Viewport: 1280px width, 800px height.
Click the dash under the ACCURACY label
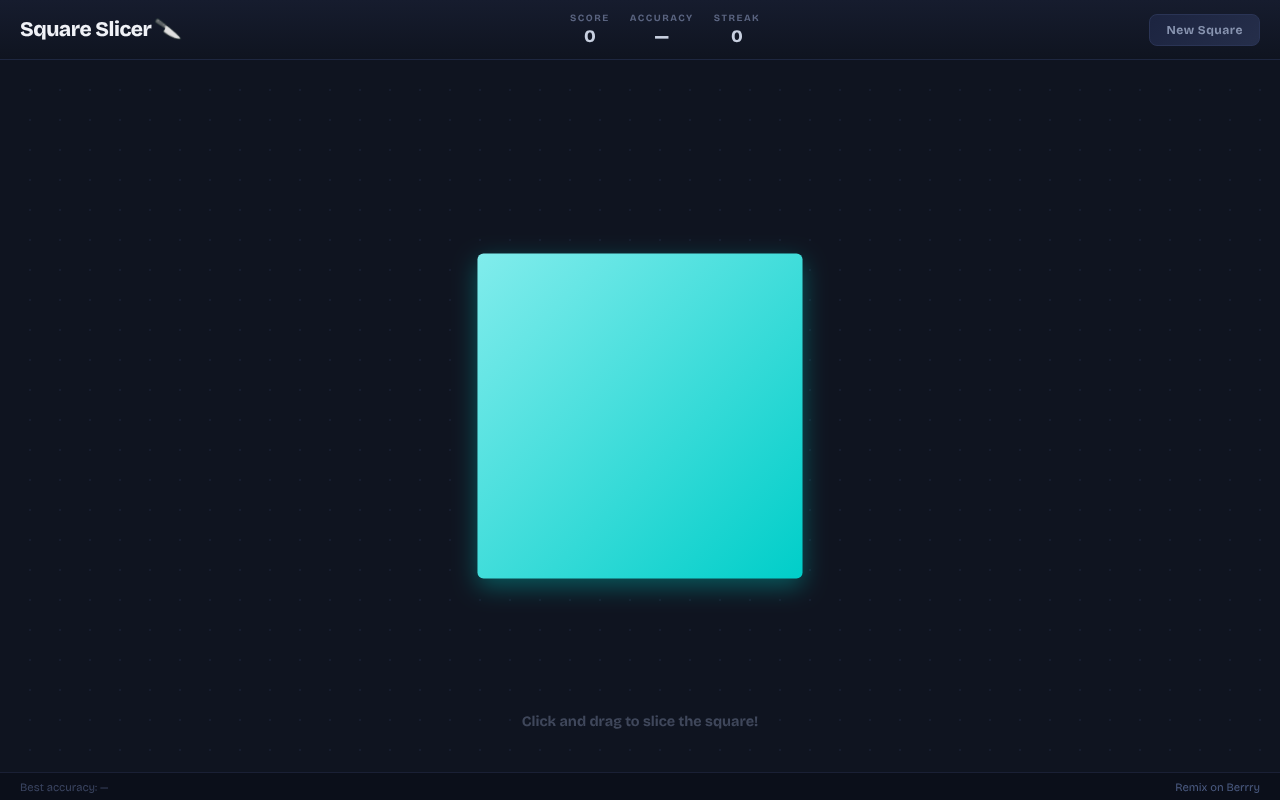[x=661, y=37]
